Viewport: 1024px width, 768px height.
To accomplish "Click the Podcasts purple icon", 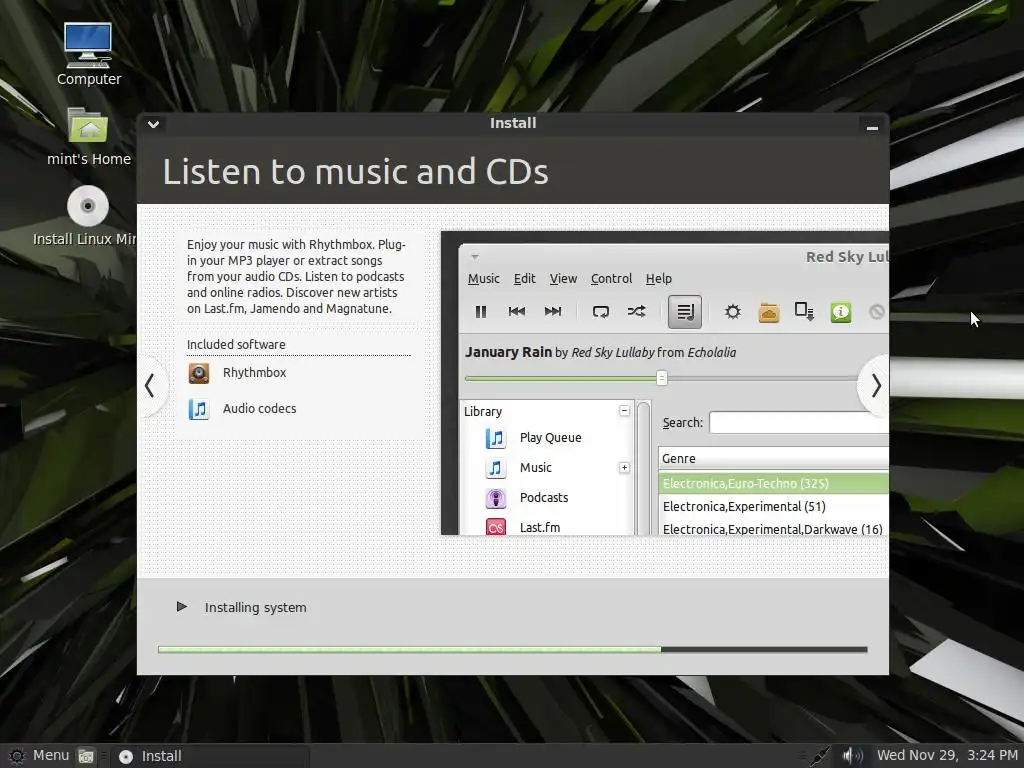I will (x=496, y=498).
